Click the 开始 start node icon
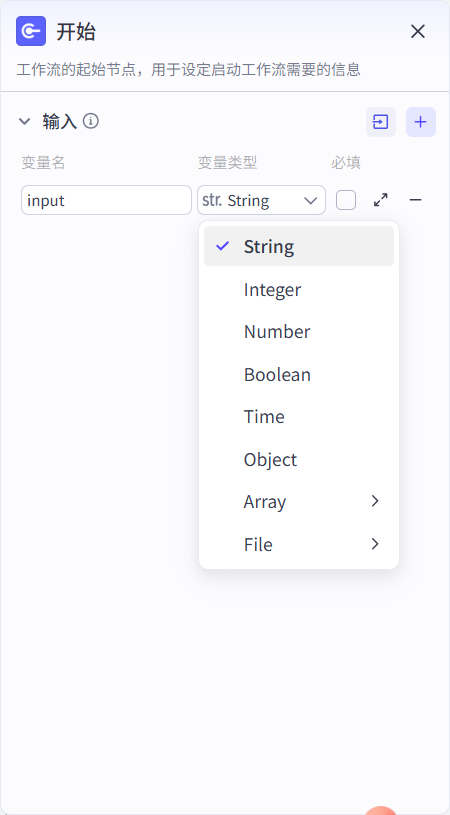 coord(31,31)
